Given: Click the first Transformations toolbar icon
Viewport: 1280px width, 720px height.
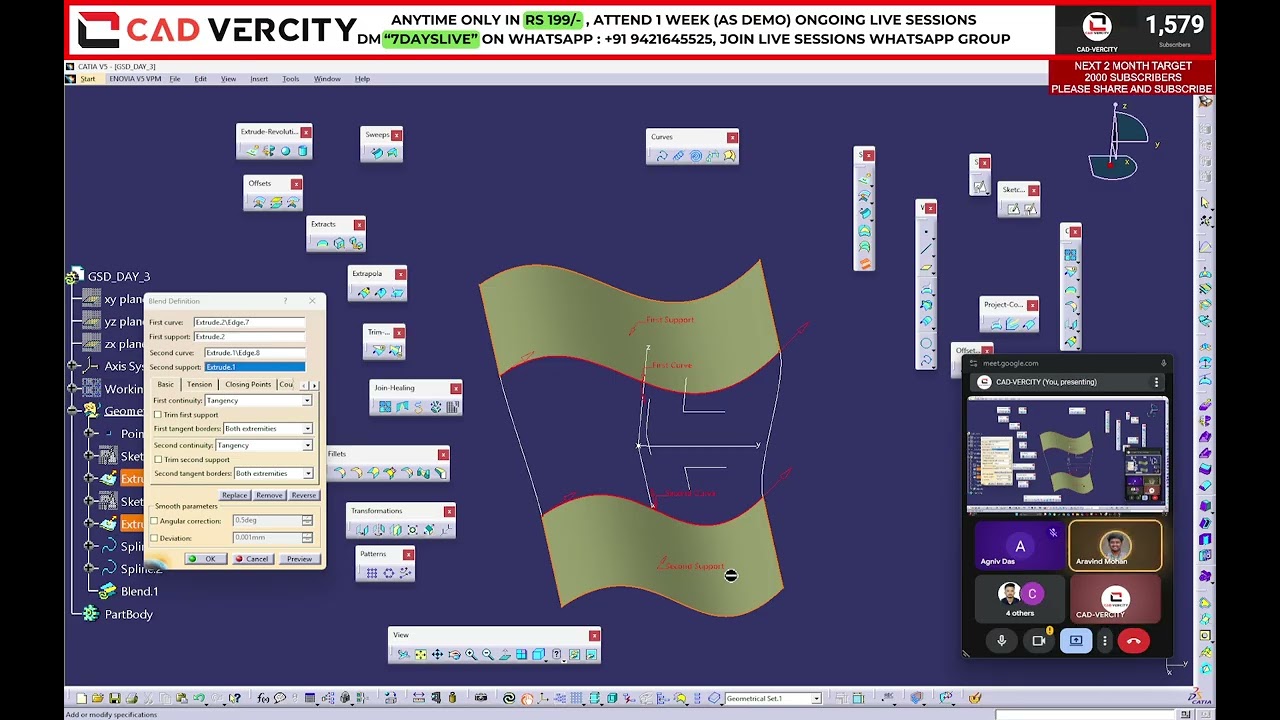Looking at the screenshot, I should pyautogui.click(x=361, y=530).
